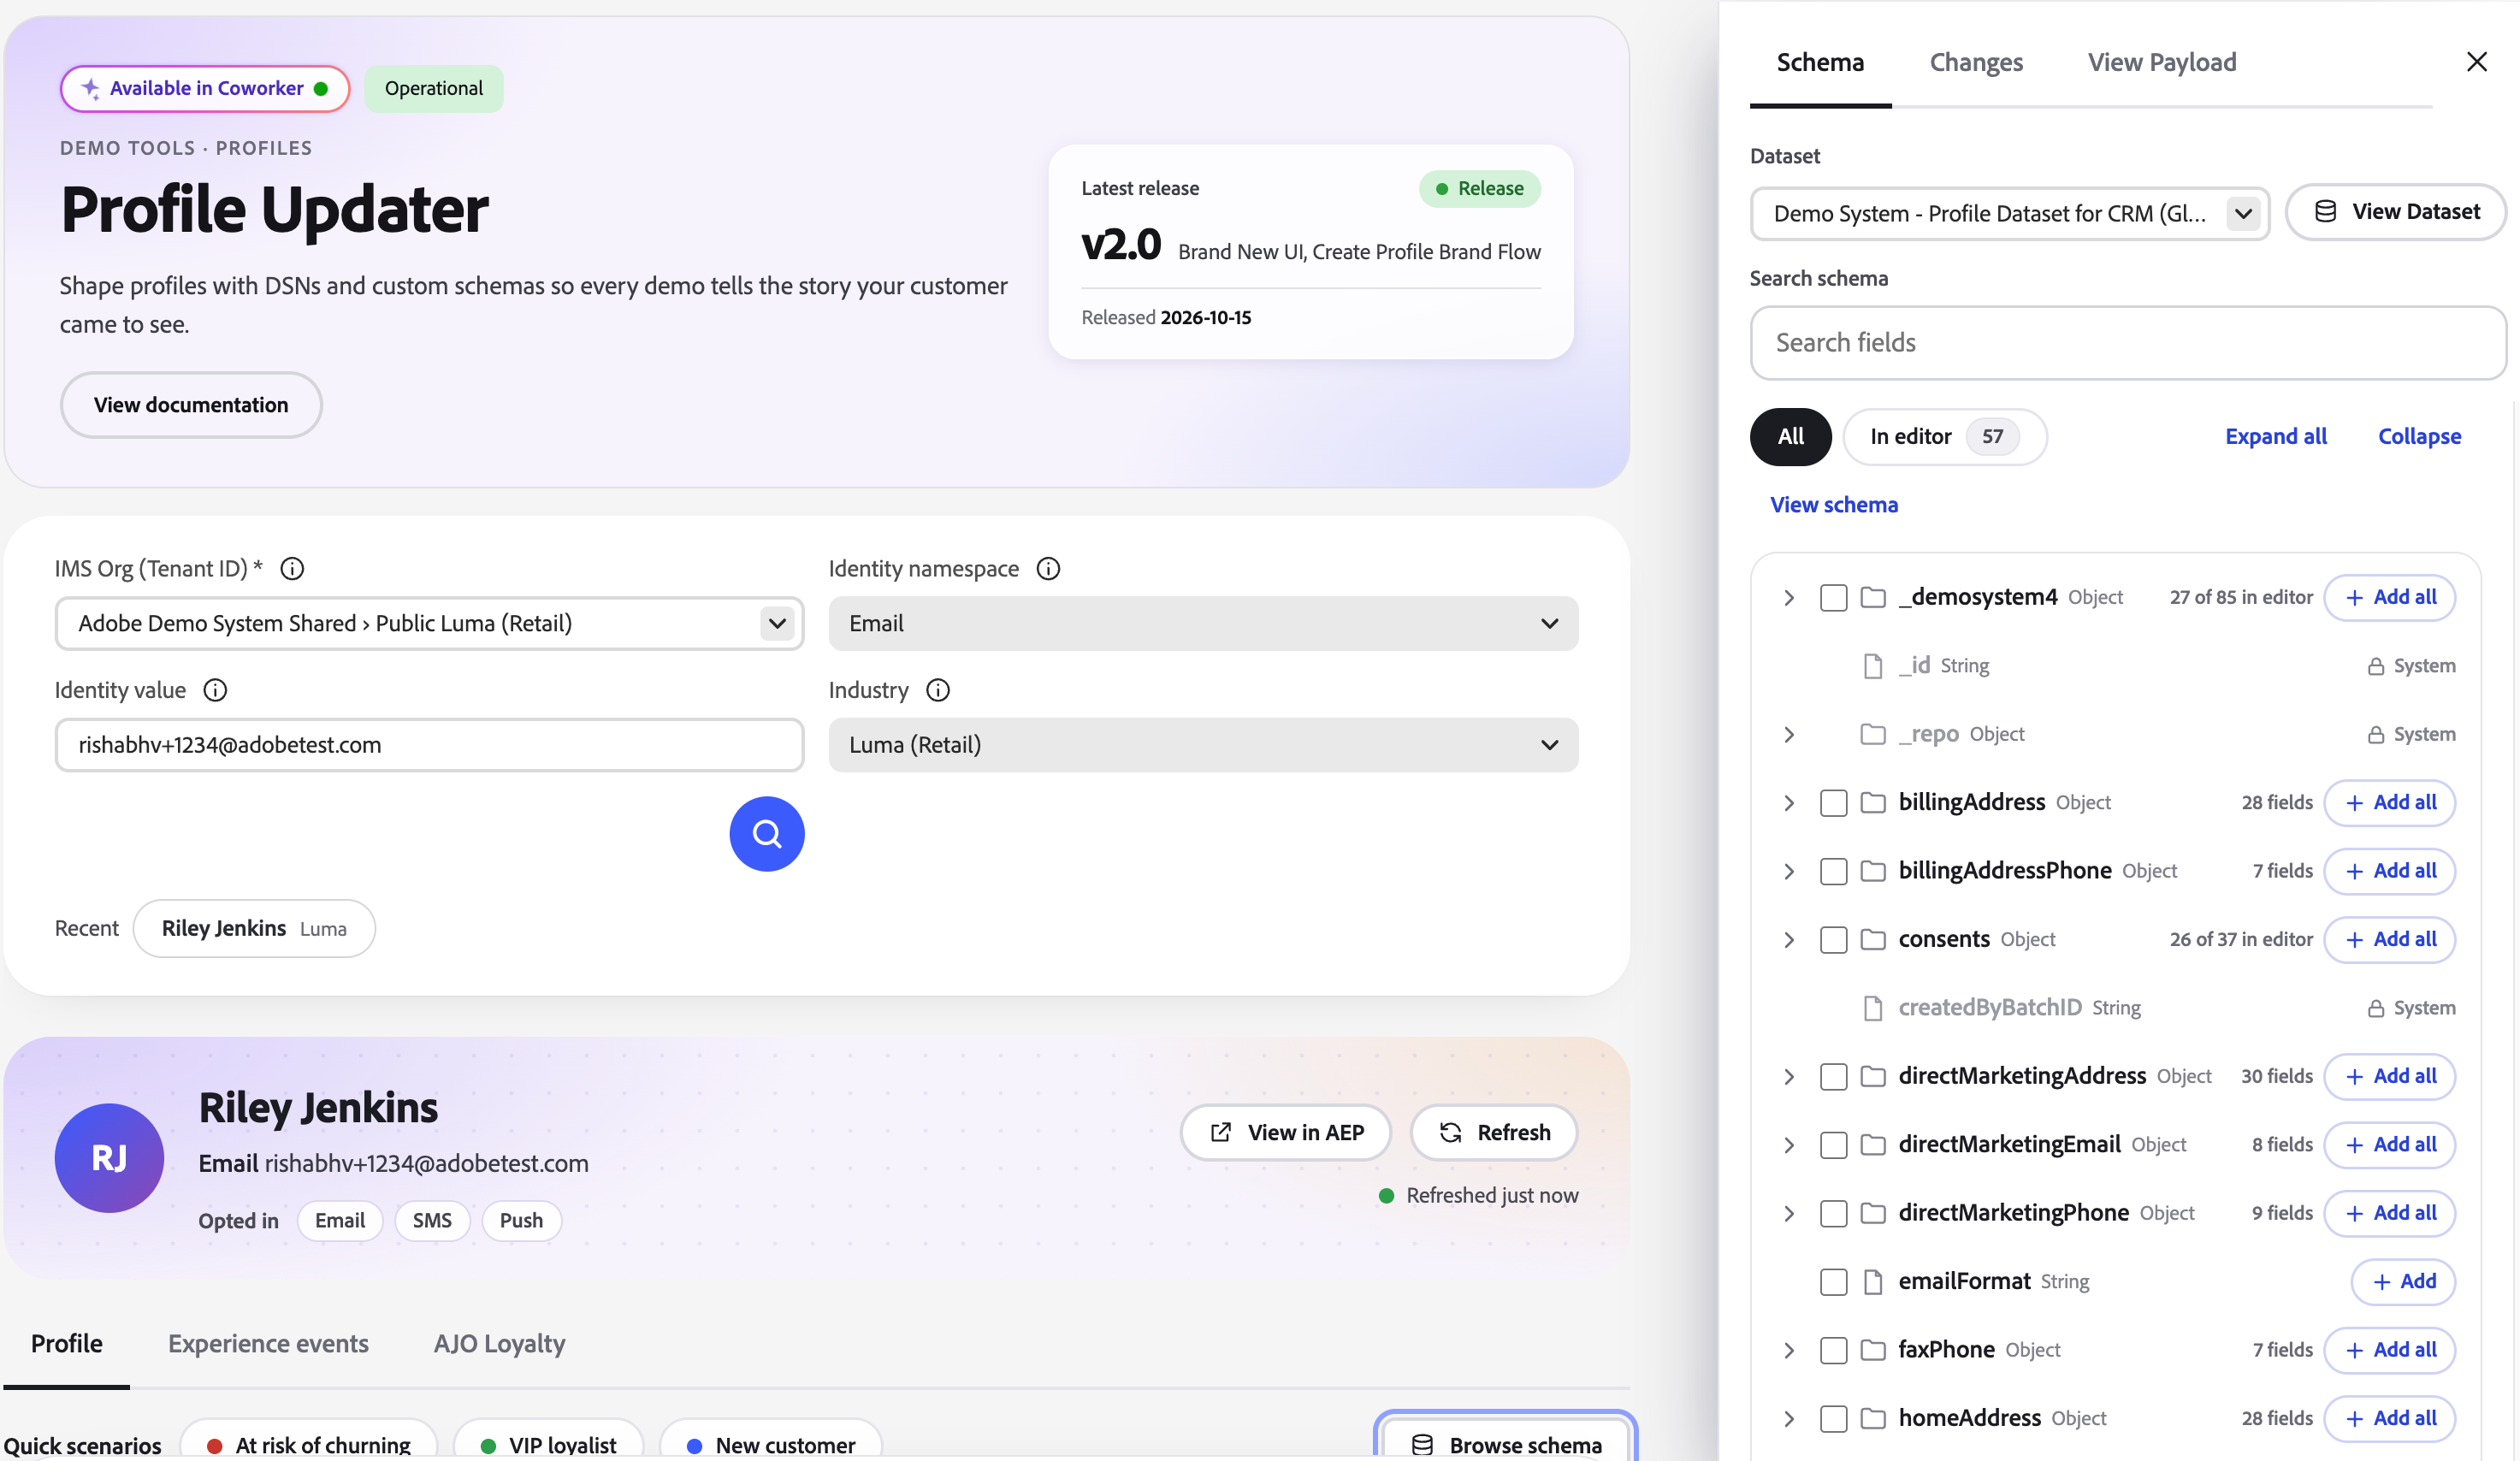Viewport: 2520px width, 1461px height.
Task: Check the billingAddress object checkbox
Action: (x=1833, y=803)
